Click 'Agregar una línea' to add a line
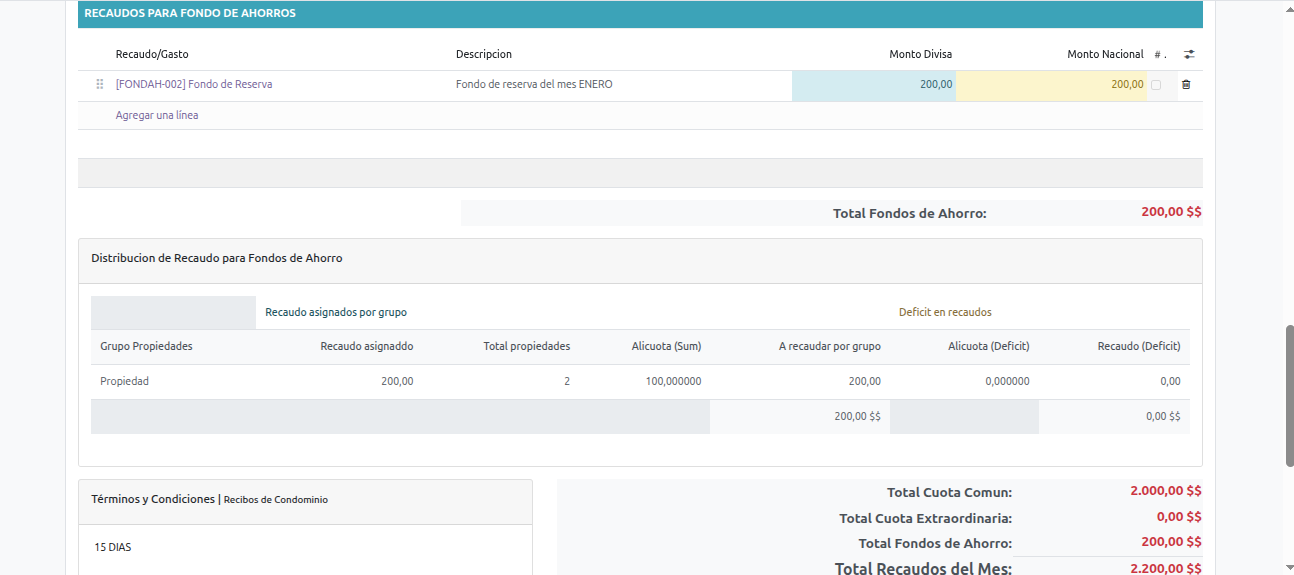1294x575 pixels. point(157,115)
